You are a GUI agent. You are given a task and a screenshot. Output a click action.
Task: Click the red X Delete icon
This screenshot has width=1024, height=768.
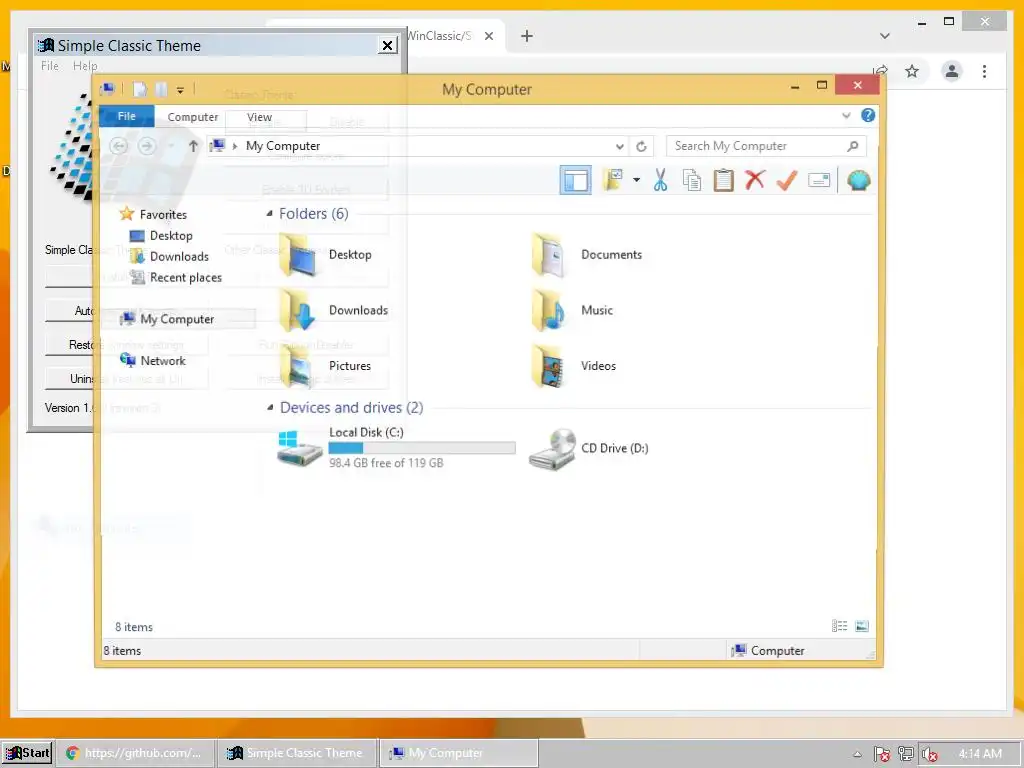pyautogui.click(x=755, y=180)
